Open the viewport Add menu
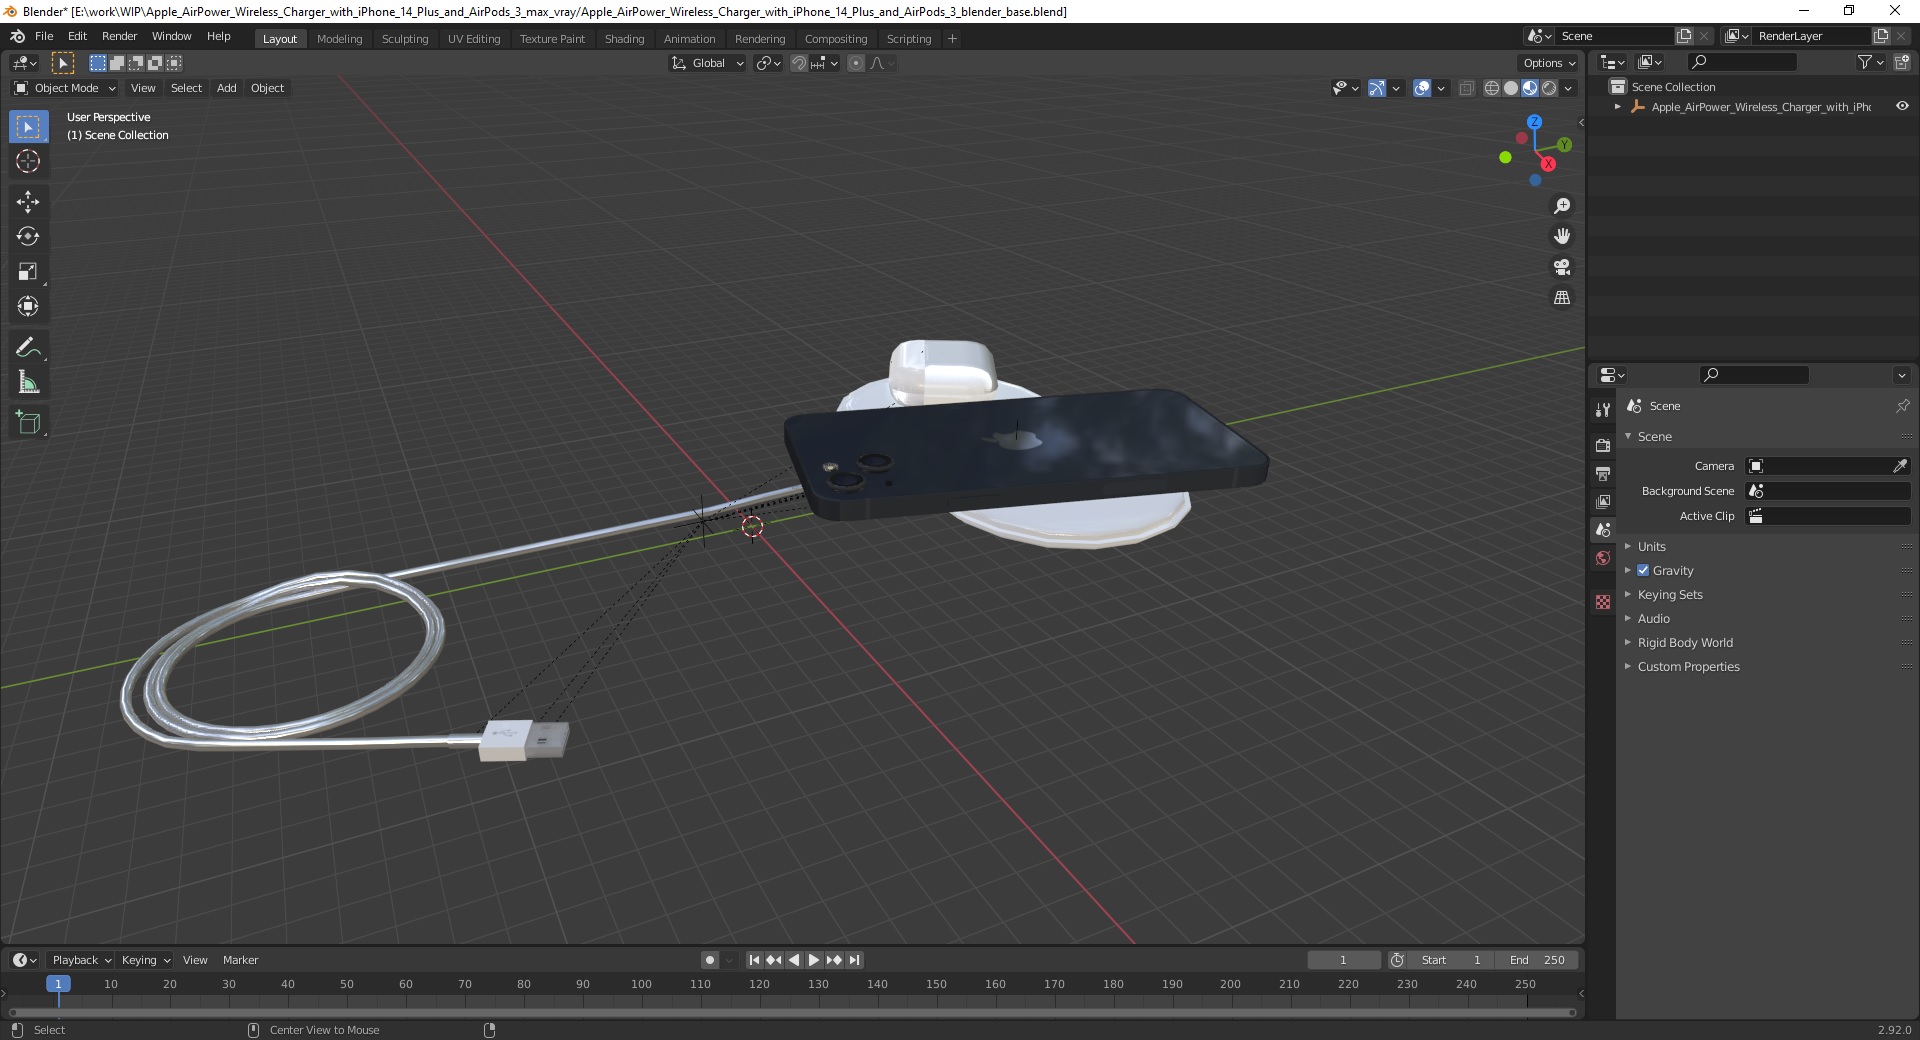The width and height of the screenshot is (1920, 1040). [227, 88]
